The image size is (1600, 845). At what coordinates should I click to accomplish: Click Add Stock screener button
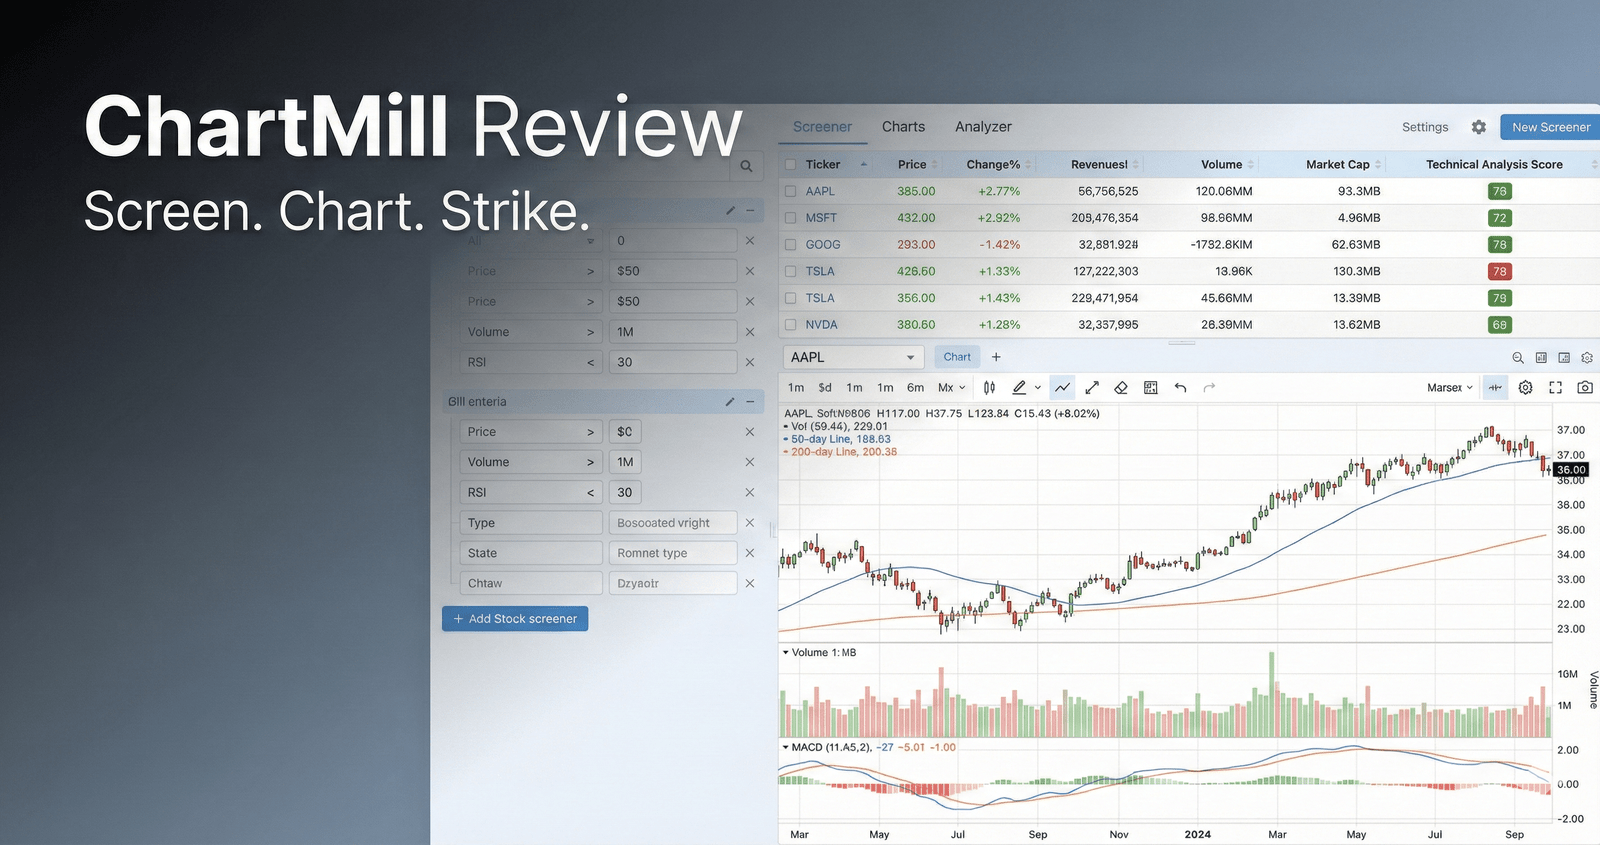[515, 619]
